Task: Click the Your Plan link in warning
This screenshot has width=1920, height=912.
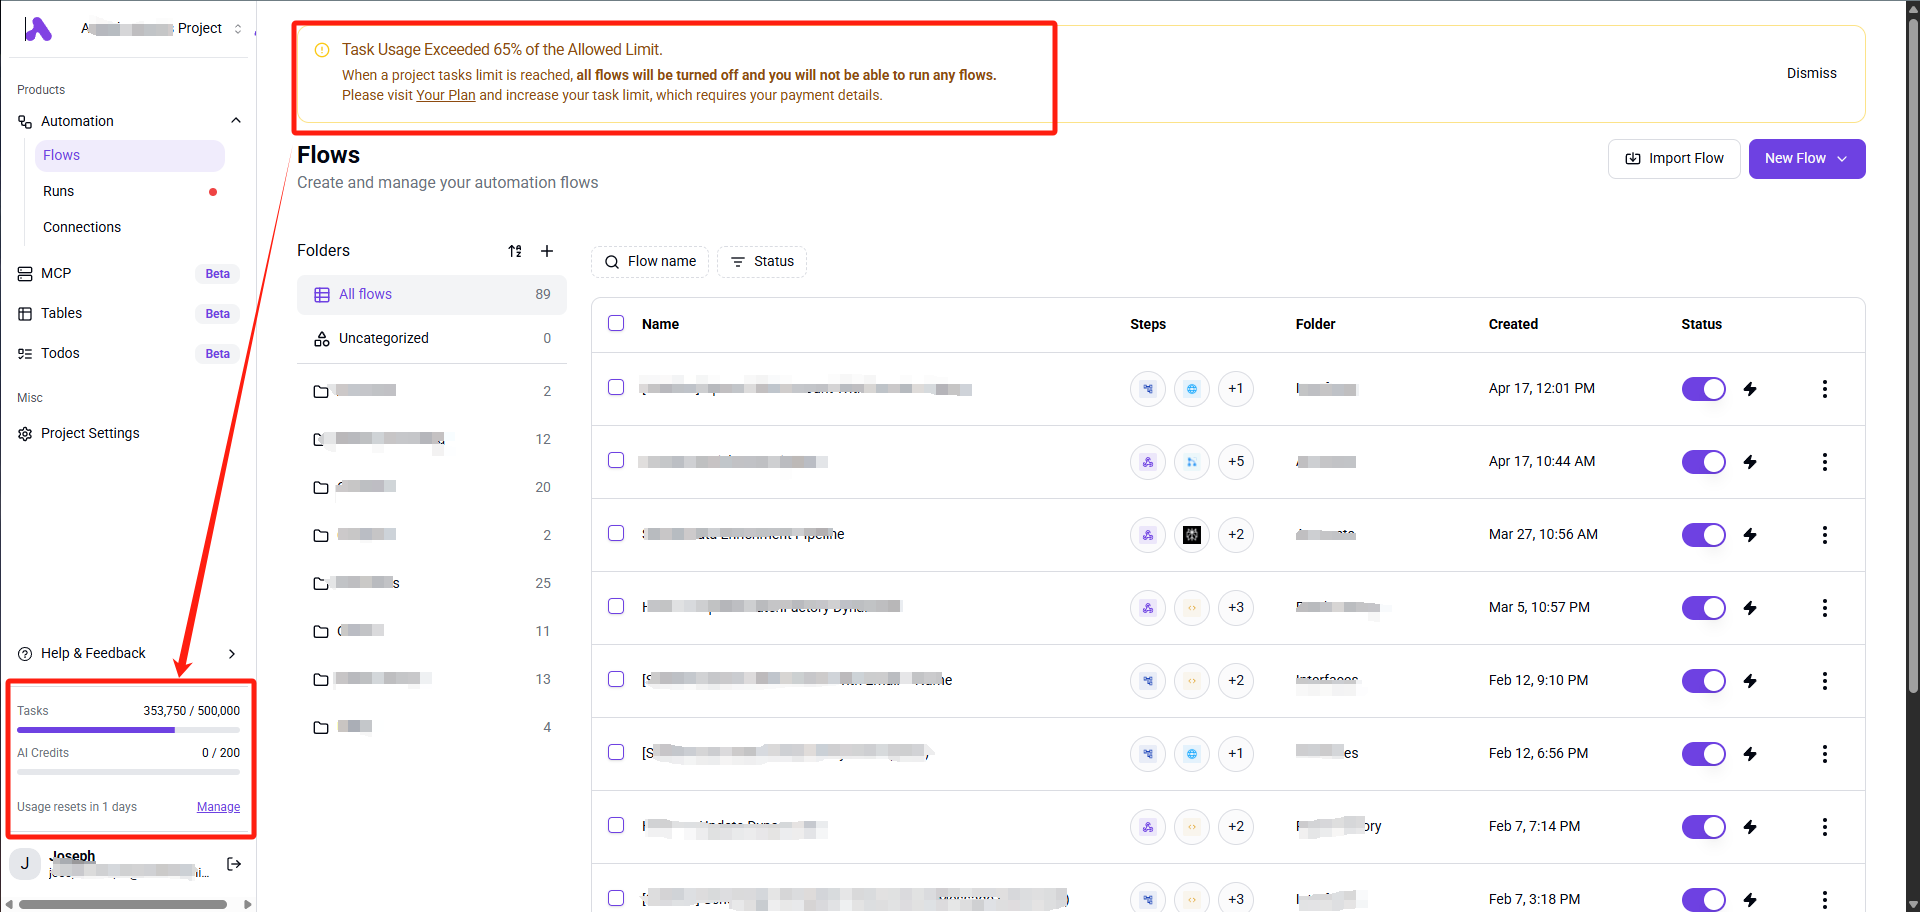Action: [446, 95]
